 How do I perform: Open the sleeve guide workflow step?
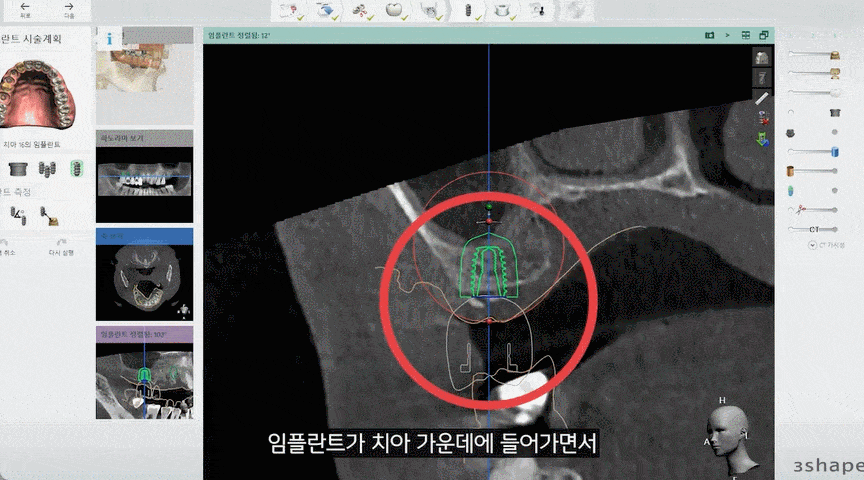click(x=503, y=11)
